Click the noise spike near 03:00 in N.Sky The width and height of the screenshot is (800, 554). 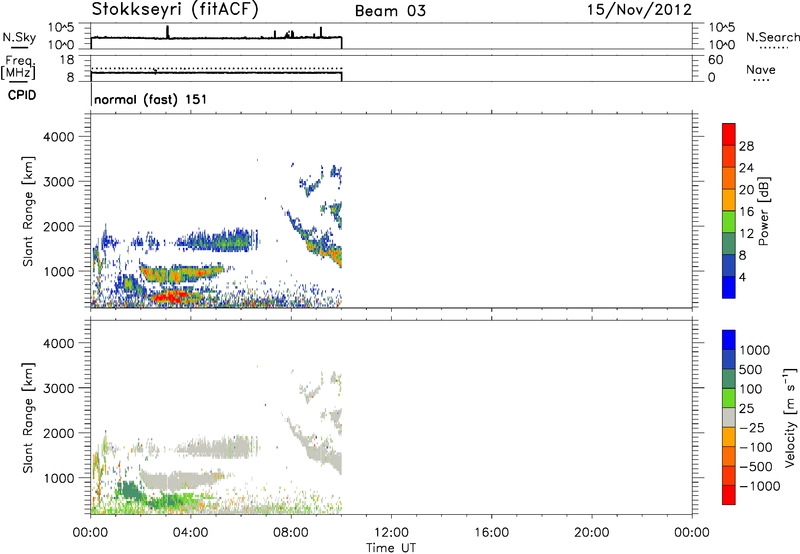pyautogui.click(x=167, y=32)
